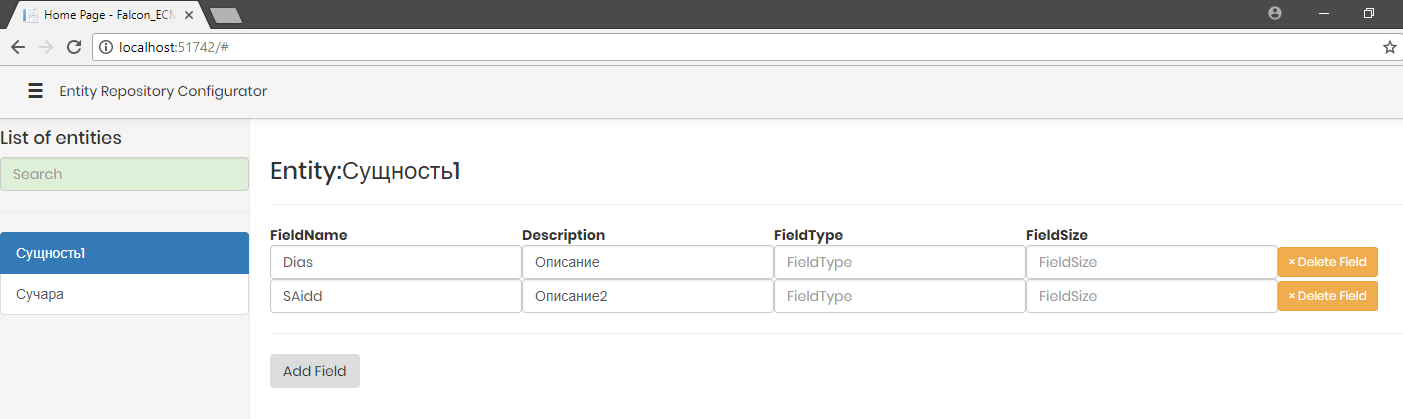The width and height of the screenshot is (1403, 419).
Task: Open the Chrome profile icon
Action: pos(1274,14)
